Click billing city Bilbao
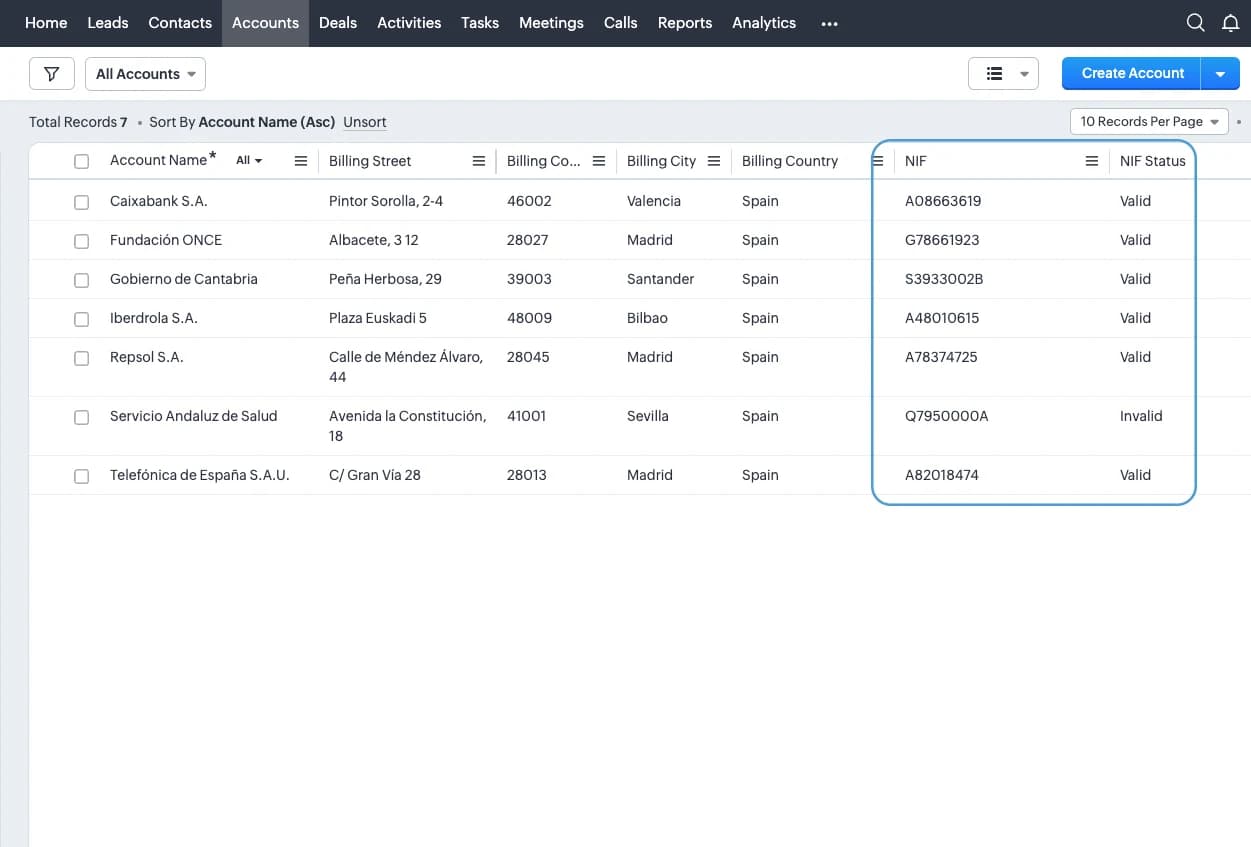 coord(647,318)
